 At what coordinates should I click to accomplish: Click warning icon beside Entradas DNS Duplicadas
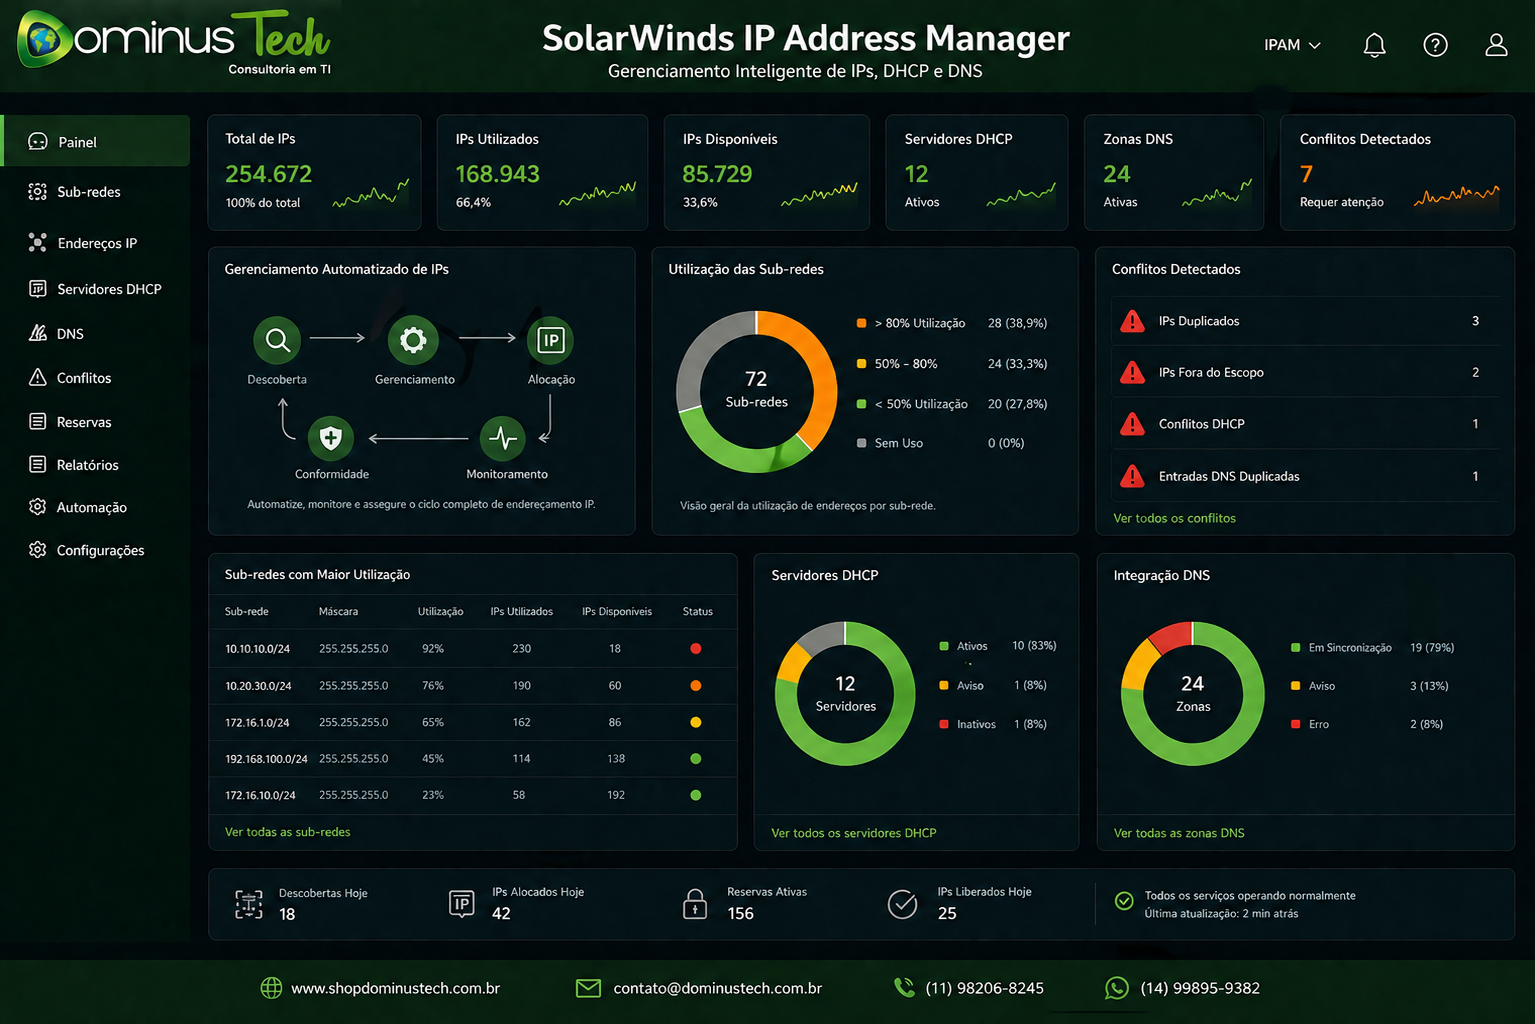(1132, 476)
